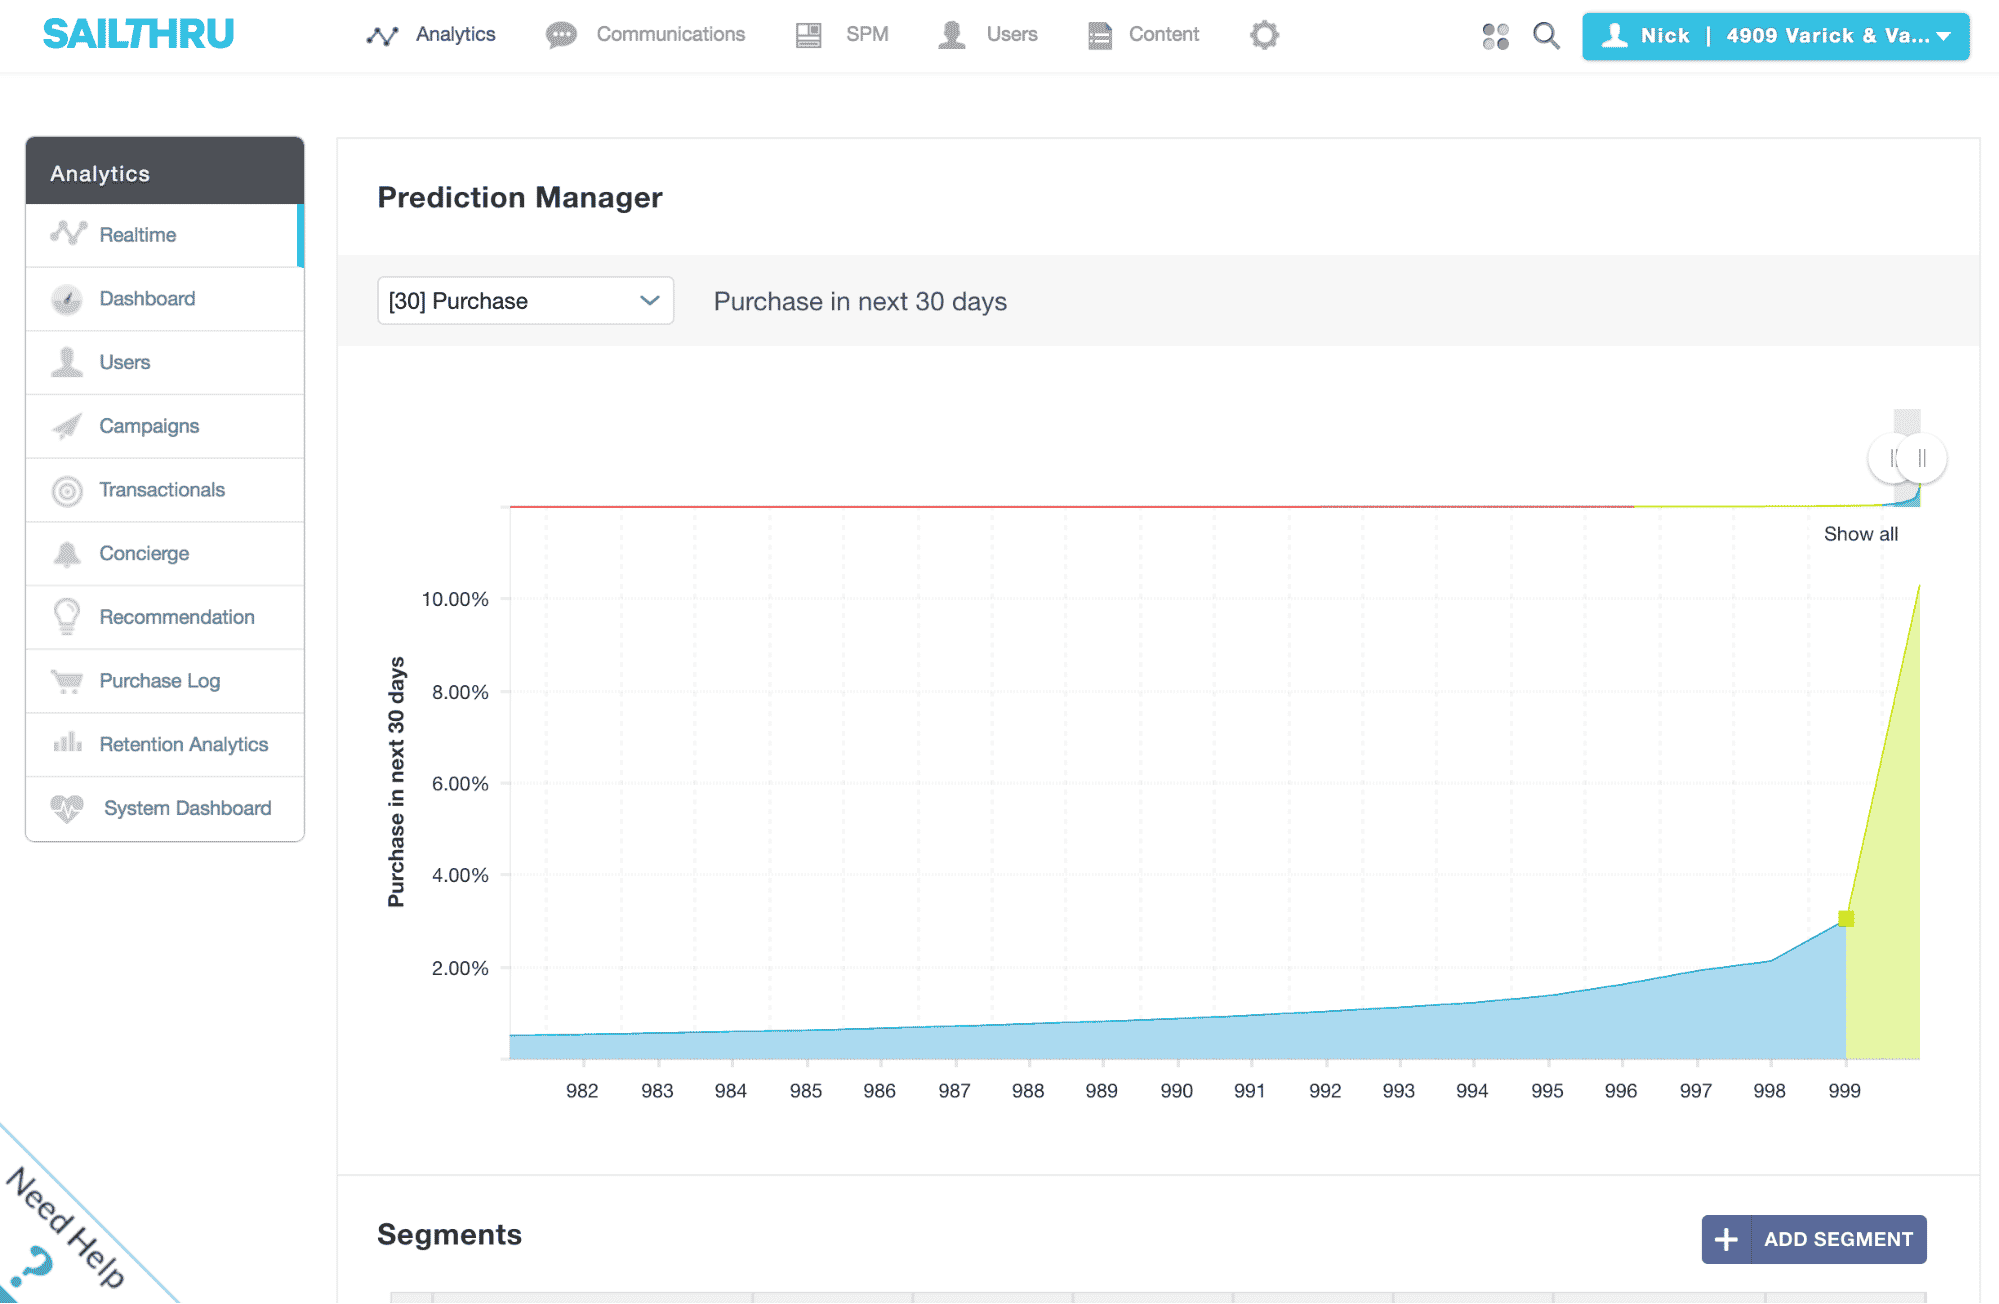The width and height of the screenshot is (1999, 1304).
Task: Click the Show all link above chart
Action: pyautogui.click(x=1860, y=534)
